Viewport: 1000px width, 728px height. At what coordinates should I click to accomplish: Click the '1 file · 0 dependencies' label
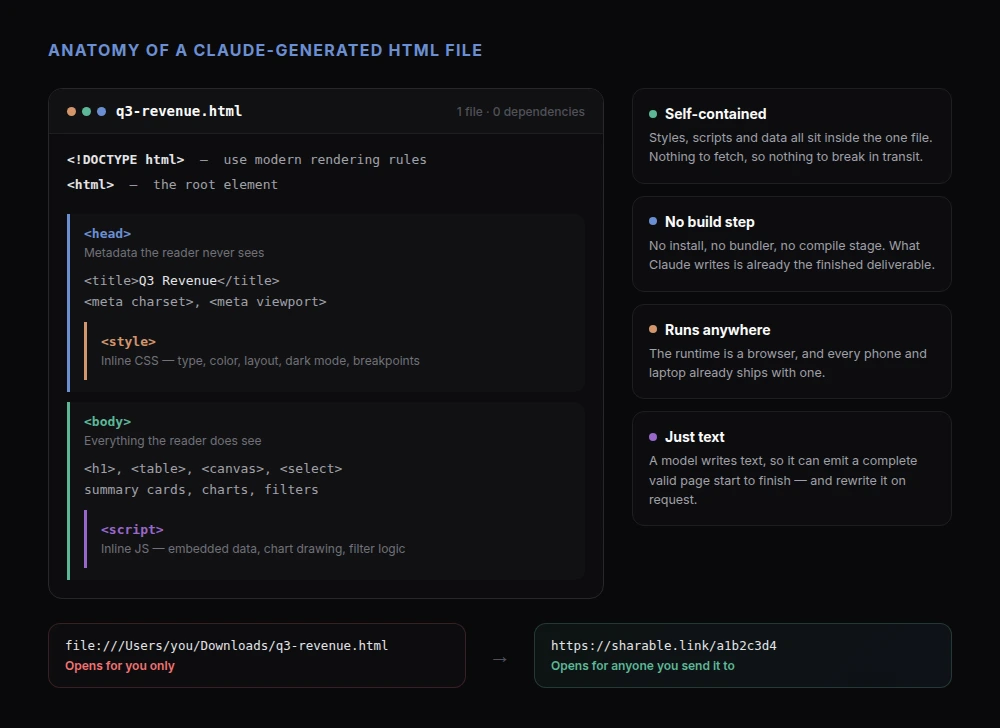(520, 112)
